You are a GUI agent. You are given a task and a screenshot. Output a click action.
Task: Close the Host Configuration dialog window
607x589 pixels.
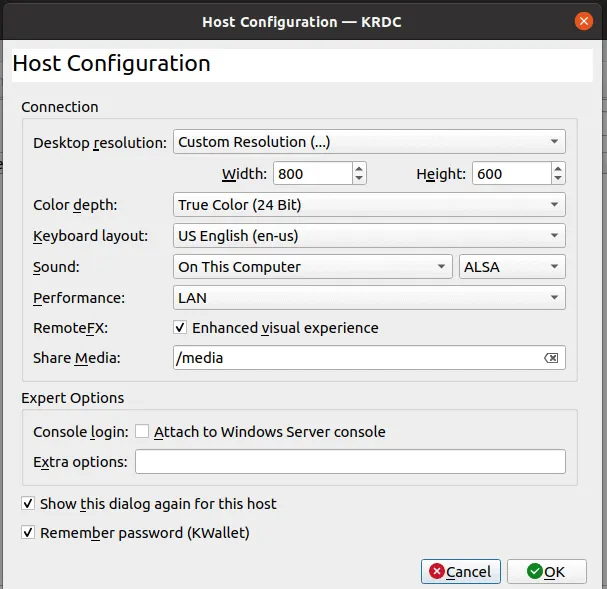[584, 21]
